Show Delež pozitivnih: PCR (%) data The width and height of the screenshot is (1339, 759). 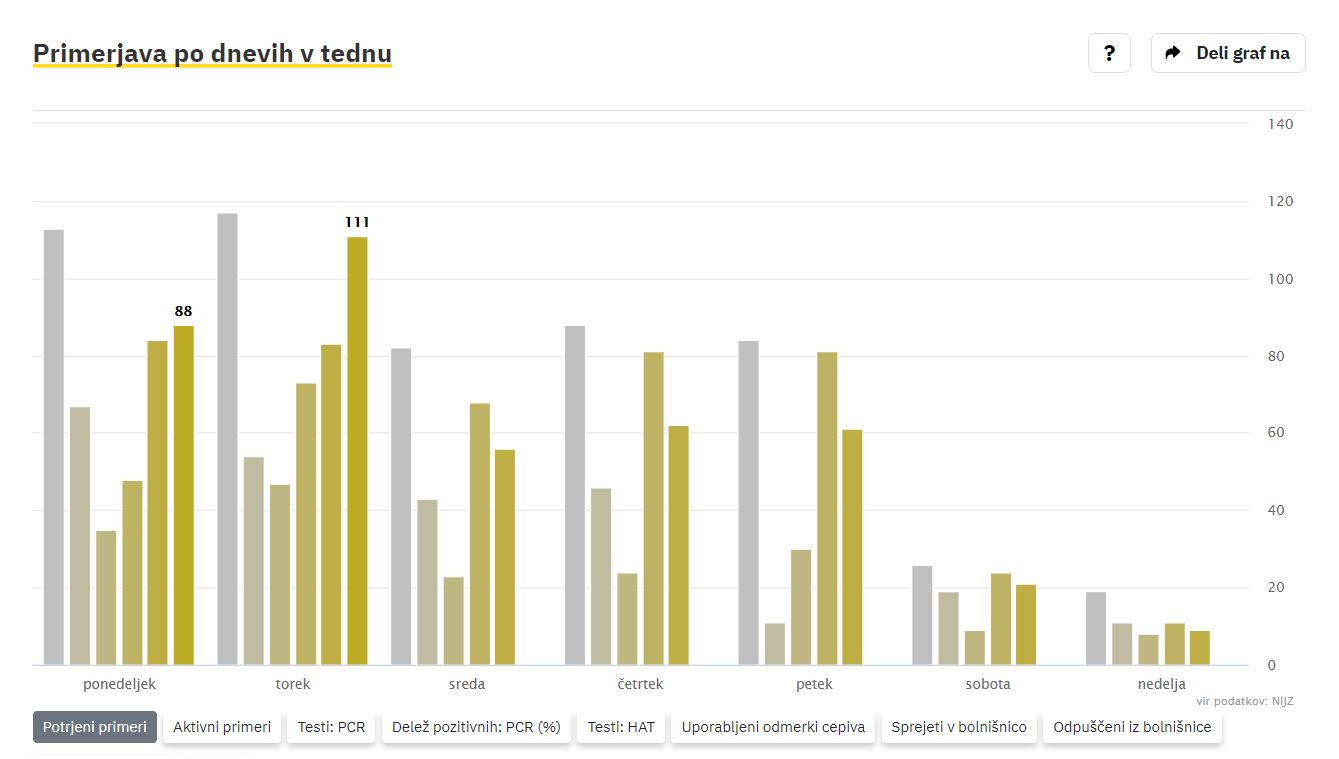click(x=476, y=727)
